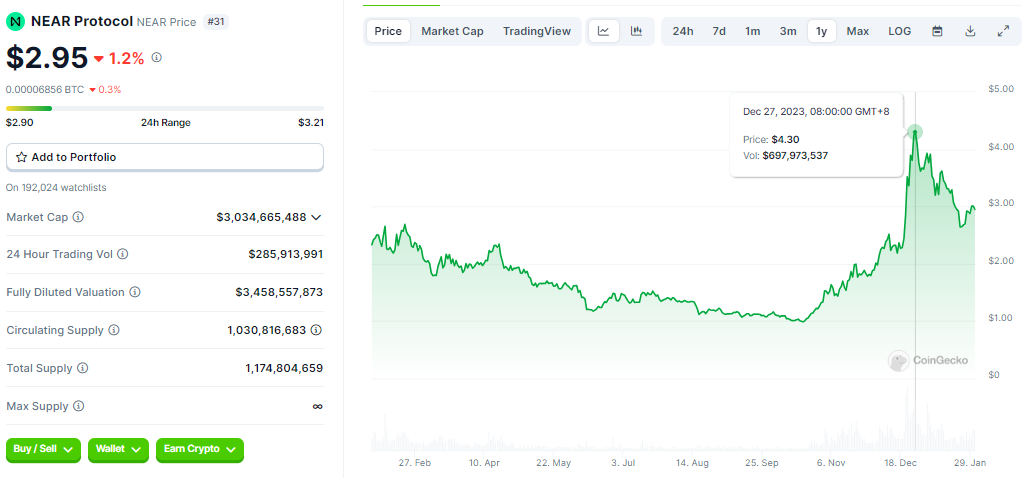Set chart range to 7d
The width and height of the screenshot is (1025, 478).
coord(719,31)
